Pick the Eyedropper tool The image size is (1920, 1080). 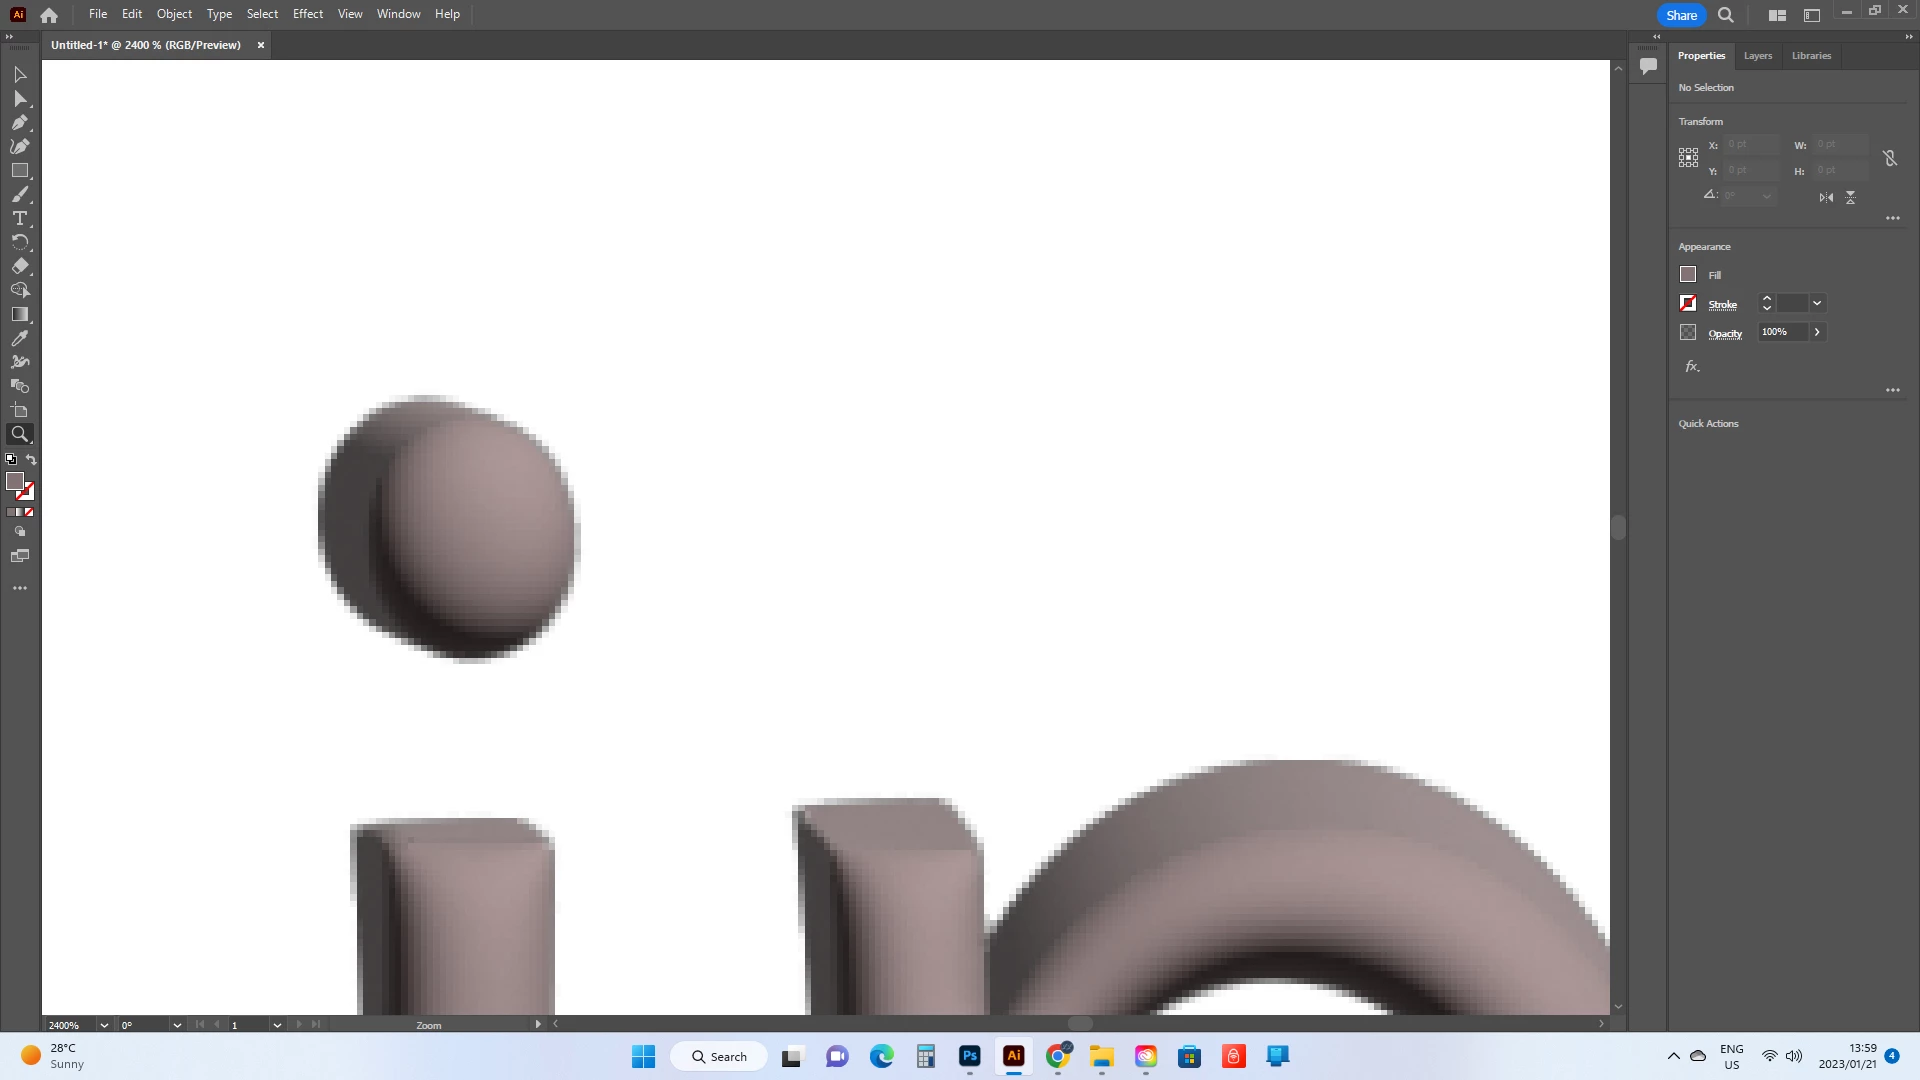click(19, 339)
